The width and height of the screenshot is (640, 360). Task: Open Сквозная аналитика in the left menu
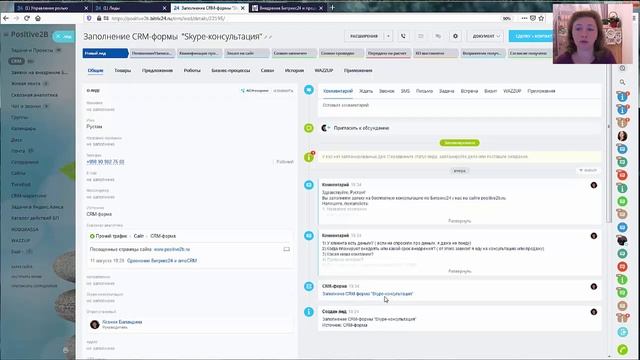(x=34, y=95)
